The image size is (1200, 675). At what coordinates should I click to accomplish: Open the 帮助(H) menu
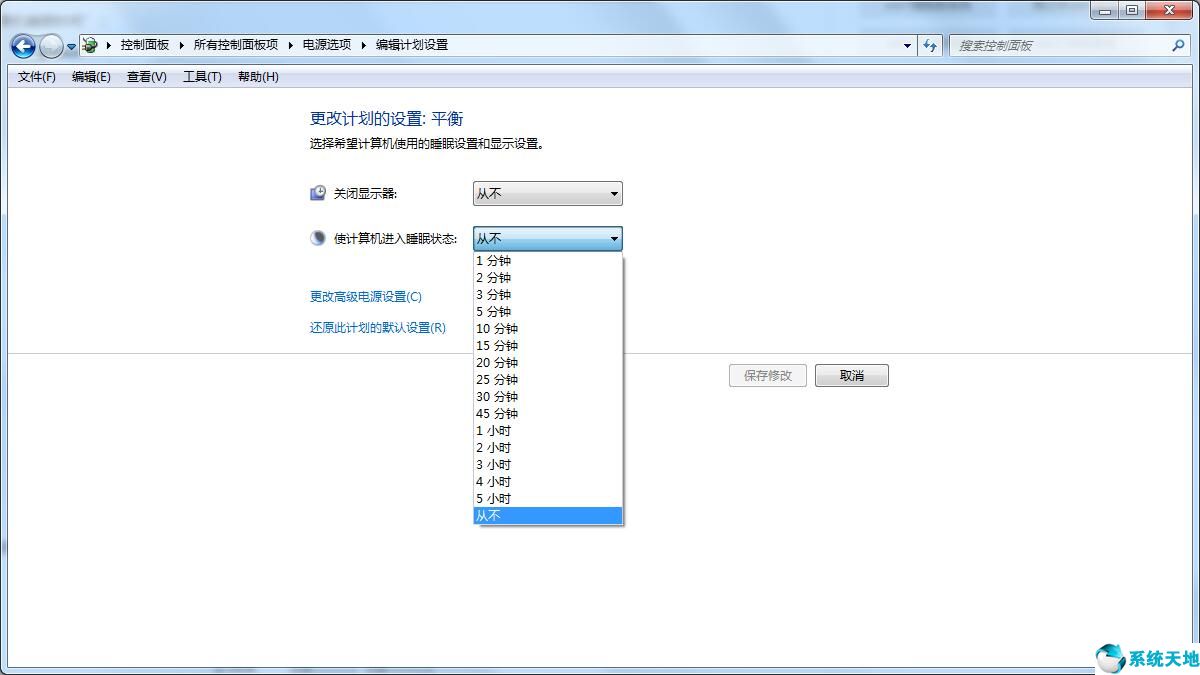click(x=258, y=77)
